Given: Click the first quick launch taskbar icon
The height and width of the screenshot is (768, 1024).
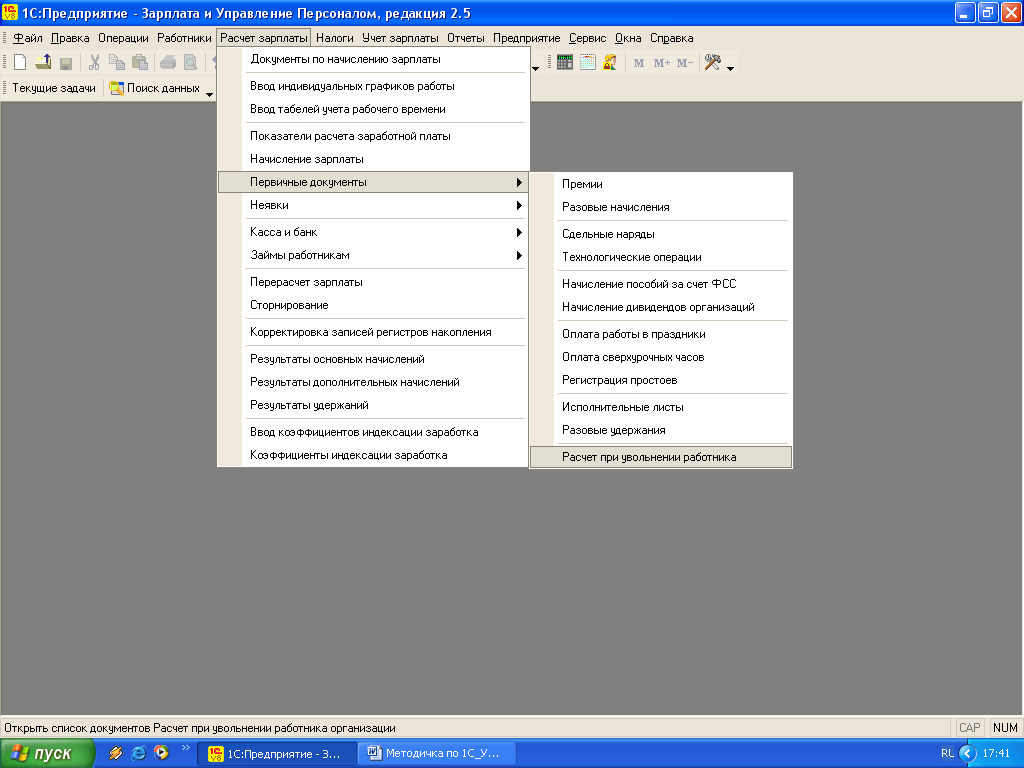Looking at the screenshot, I should pyautogui.click(x=116, y=753).
